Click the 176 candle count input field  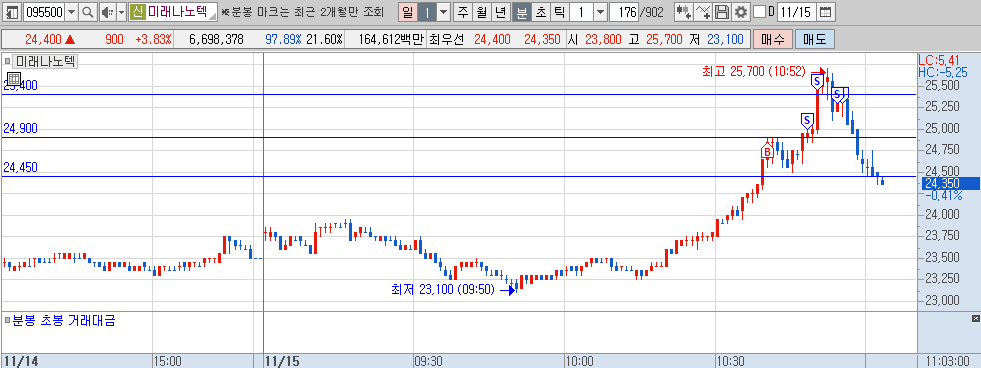click(624, 12)
